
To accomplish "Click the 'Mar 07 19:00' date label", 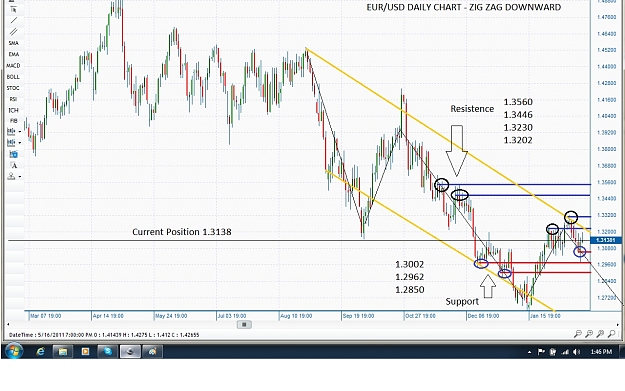I will [46, 316].
